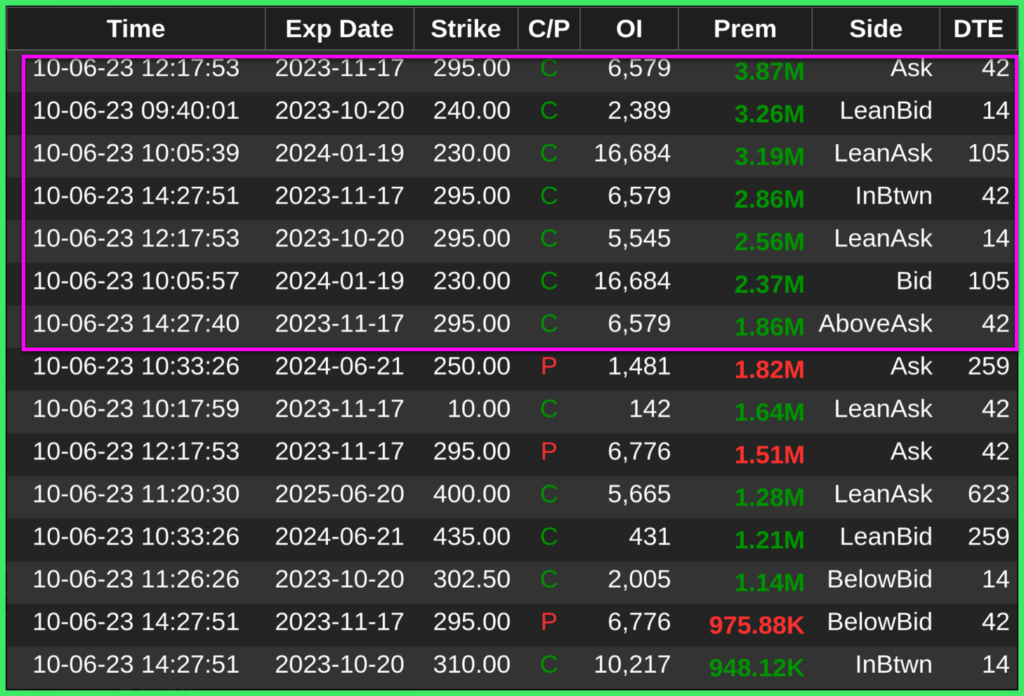Click open interest 5,665 cell
Viewport: 1024px width, 696px height.
tap(639, 494)
